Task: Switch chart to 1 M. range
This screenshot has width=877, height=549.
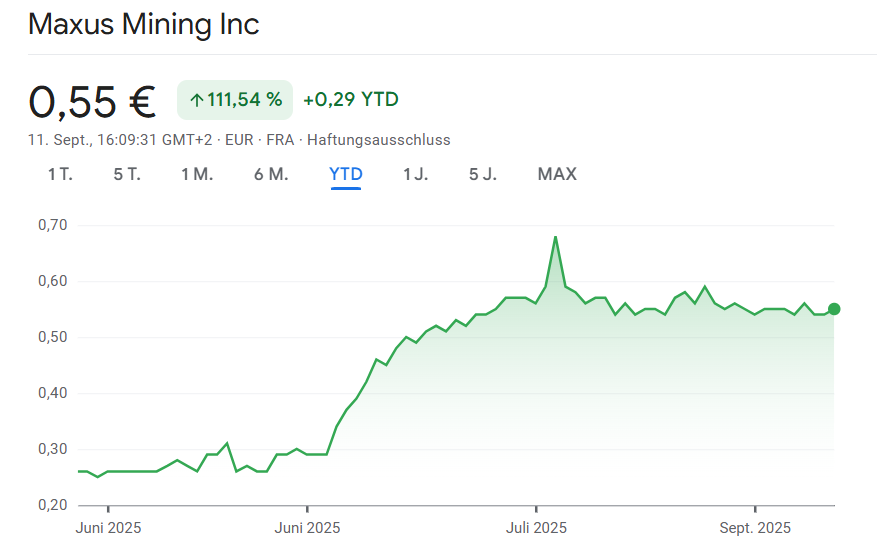Action: tap(197, 174)
